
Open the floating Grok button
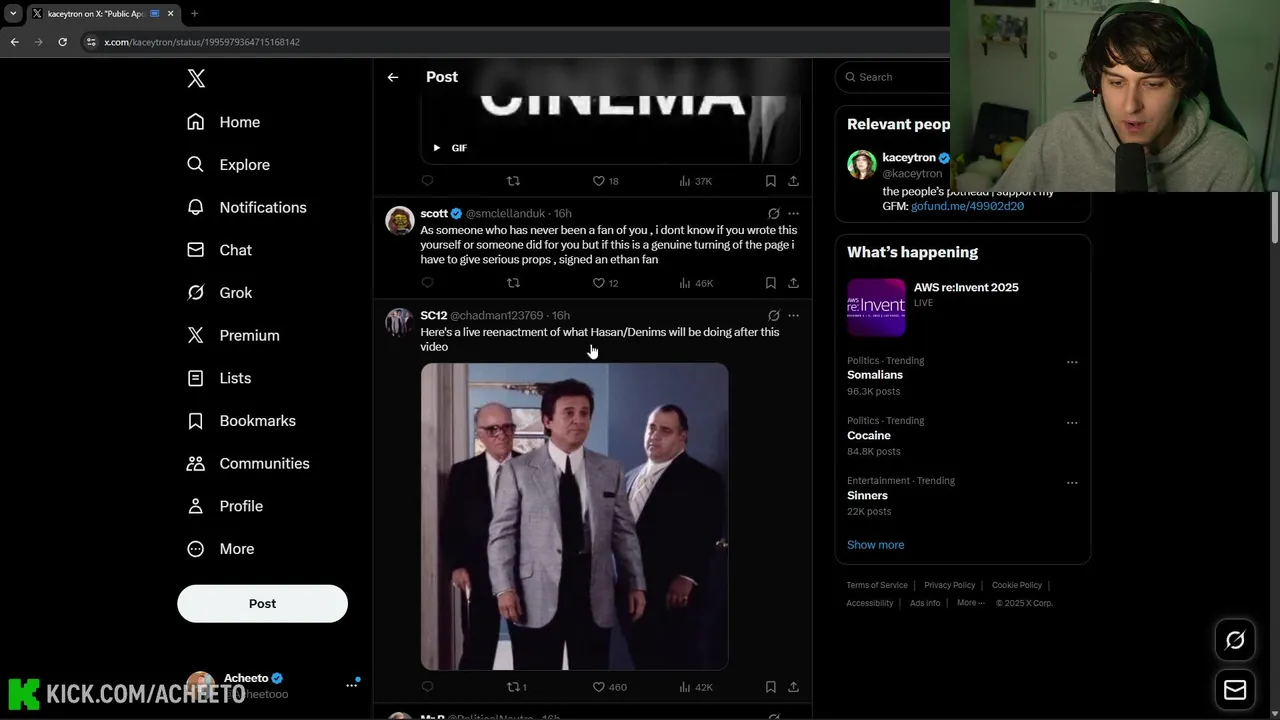click(x=1235, y=641)
